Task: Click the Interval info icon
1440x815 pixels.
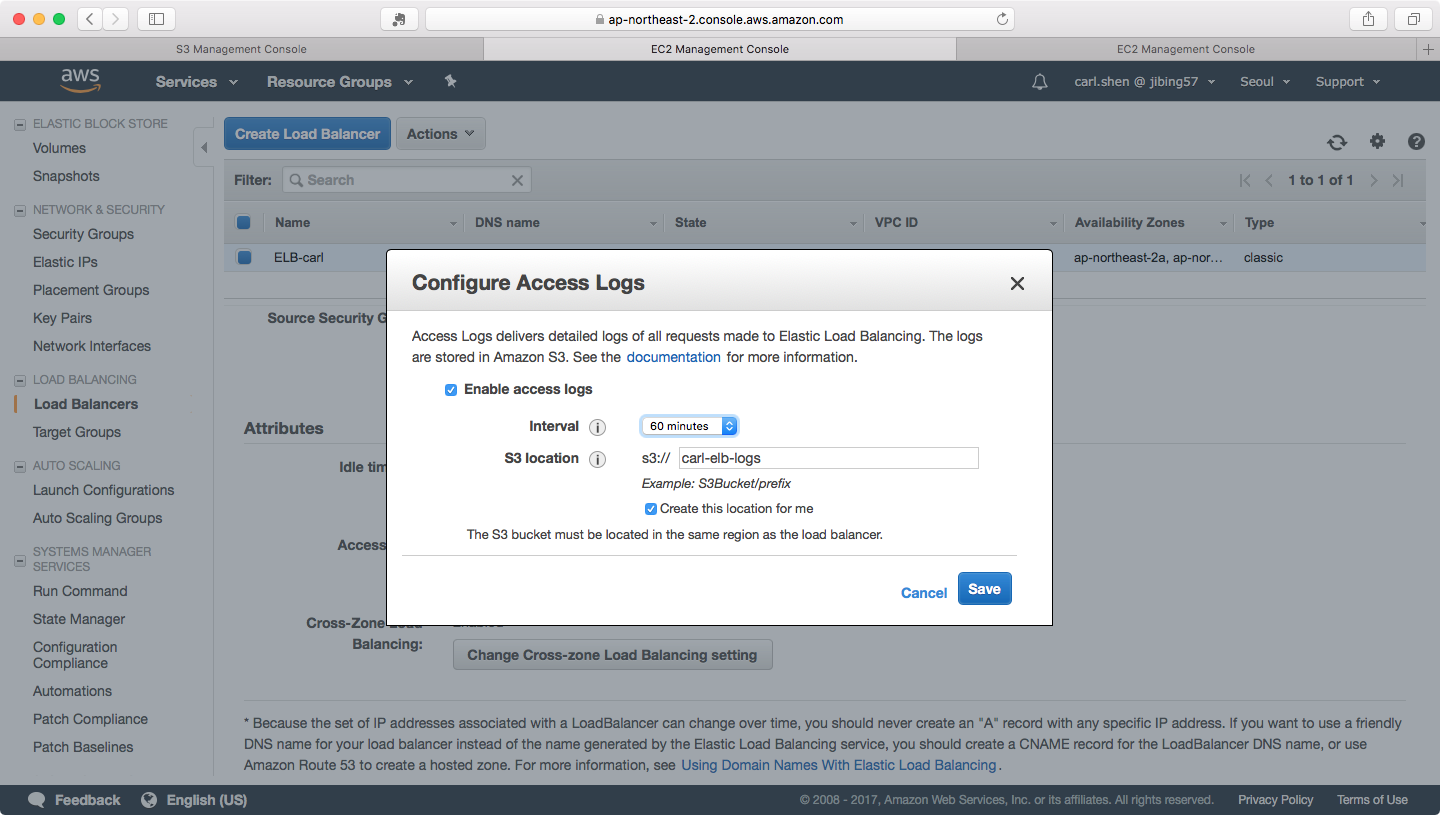Action: [x=597, y=427]
